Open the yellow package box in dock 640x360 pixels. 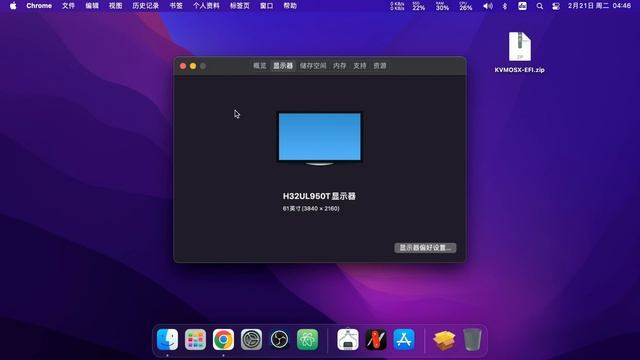pos(444,339)
